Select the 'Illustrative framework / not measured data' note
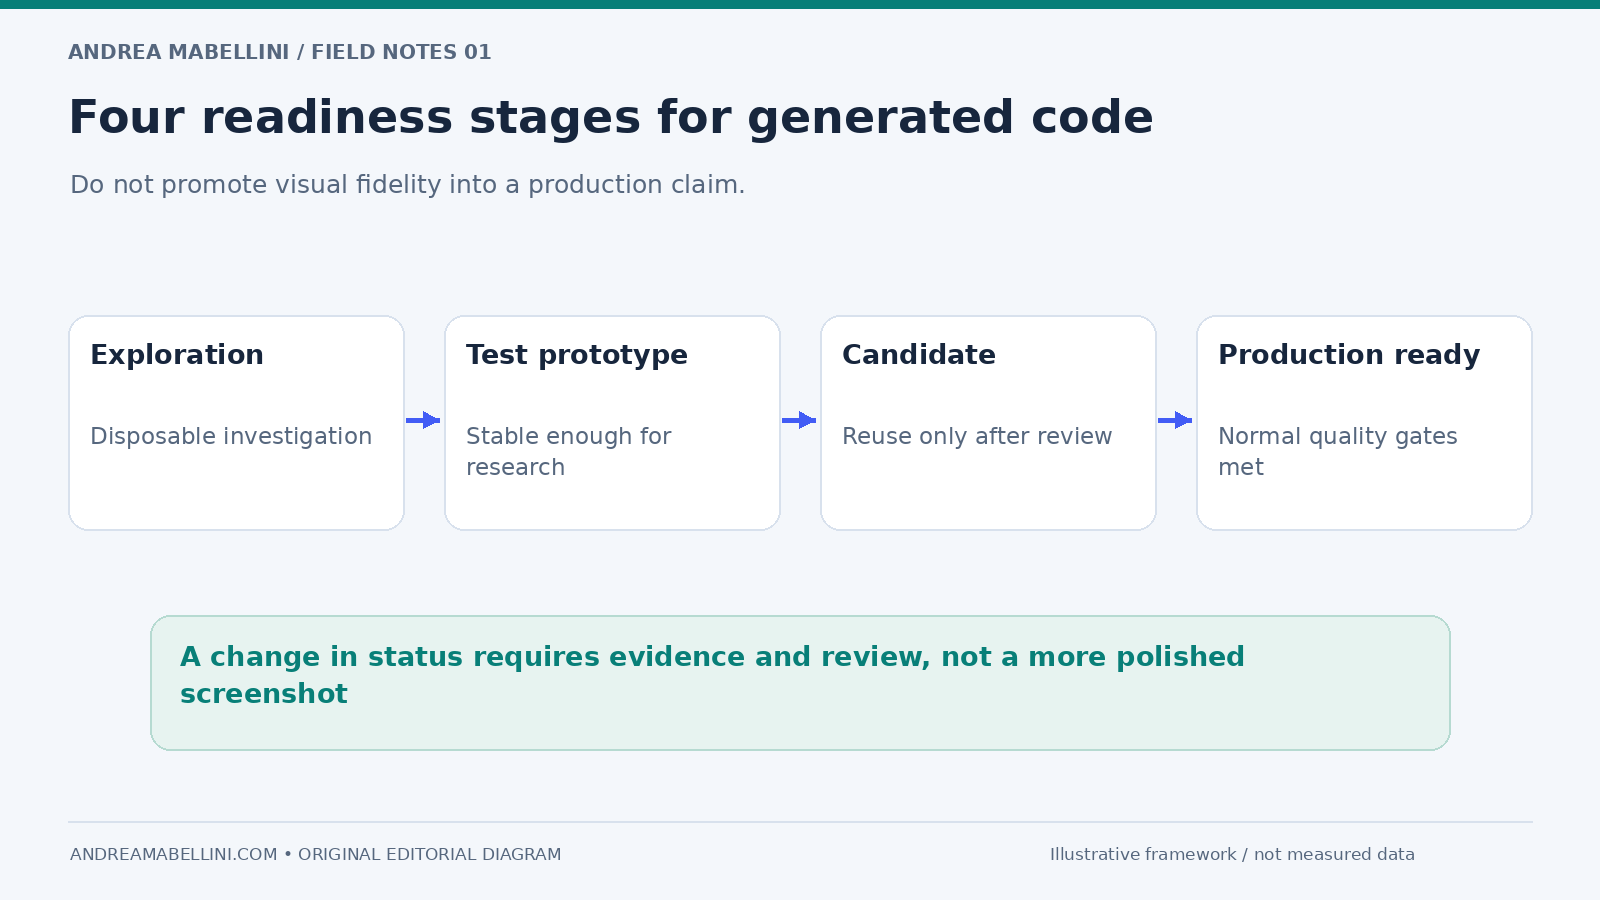 pos(1232,855)
